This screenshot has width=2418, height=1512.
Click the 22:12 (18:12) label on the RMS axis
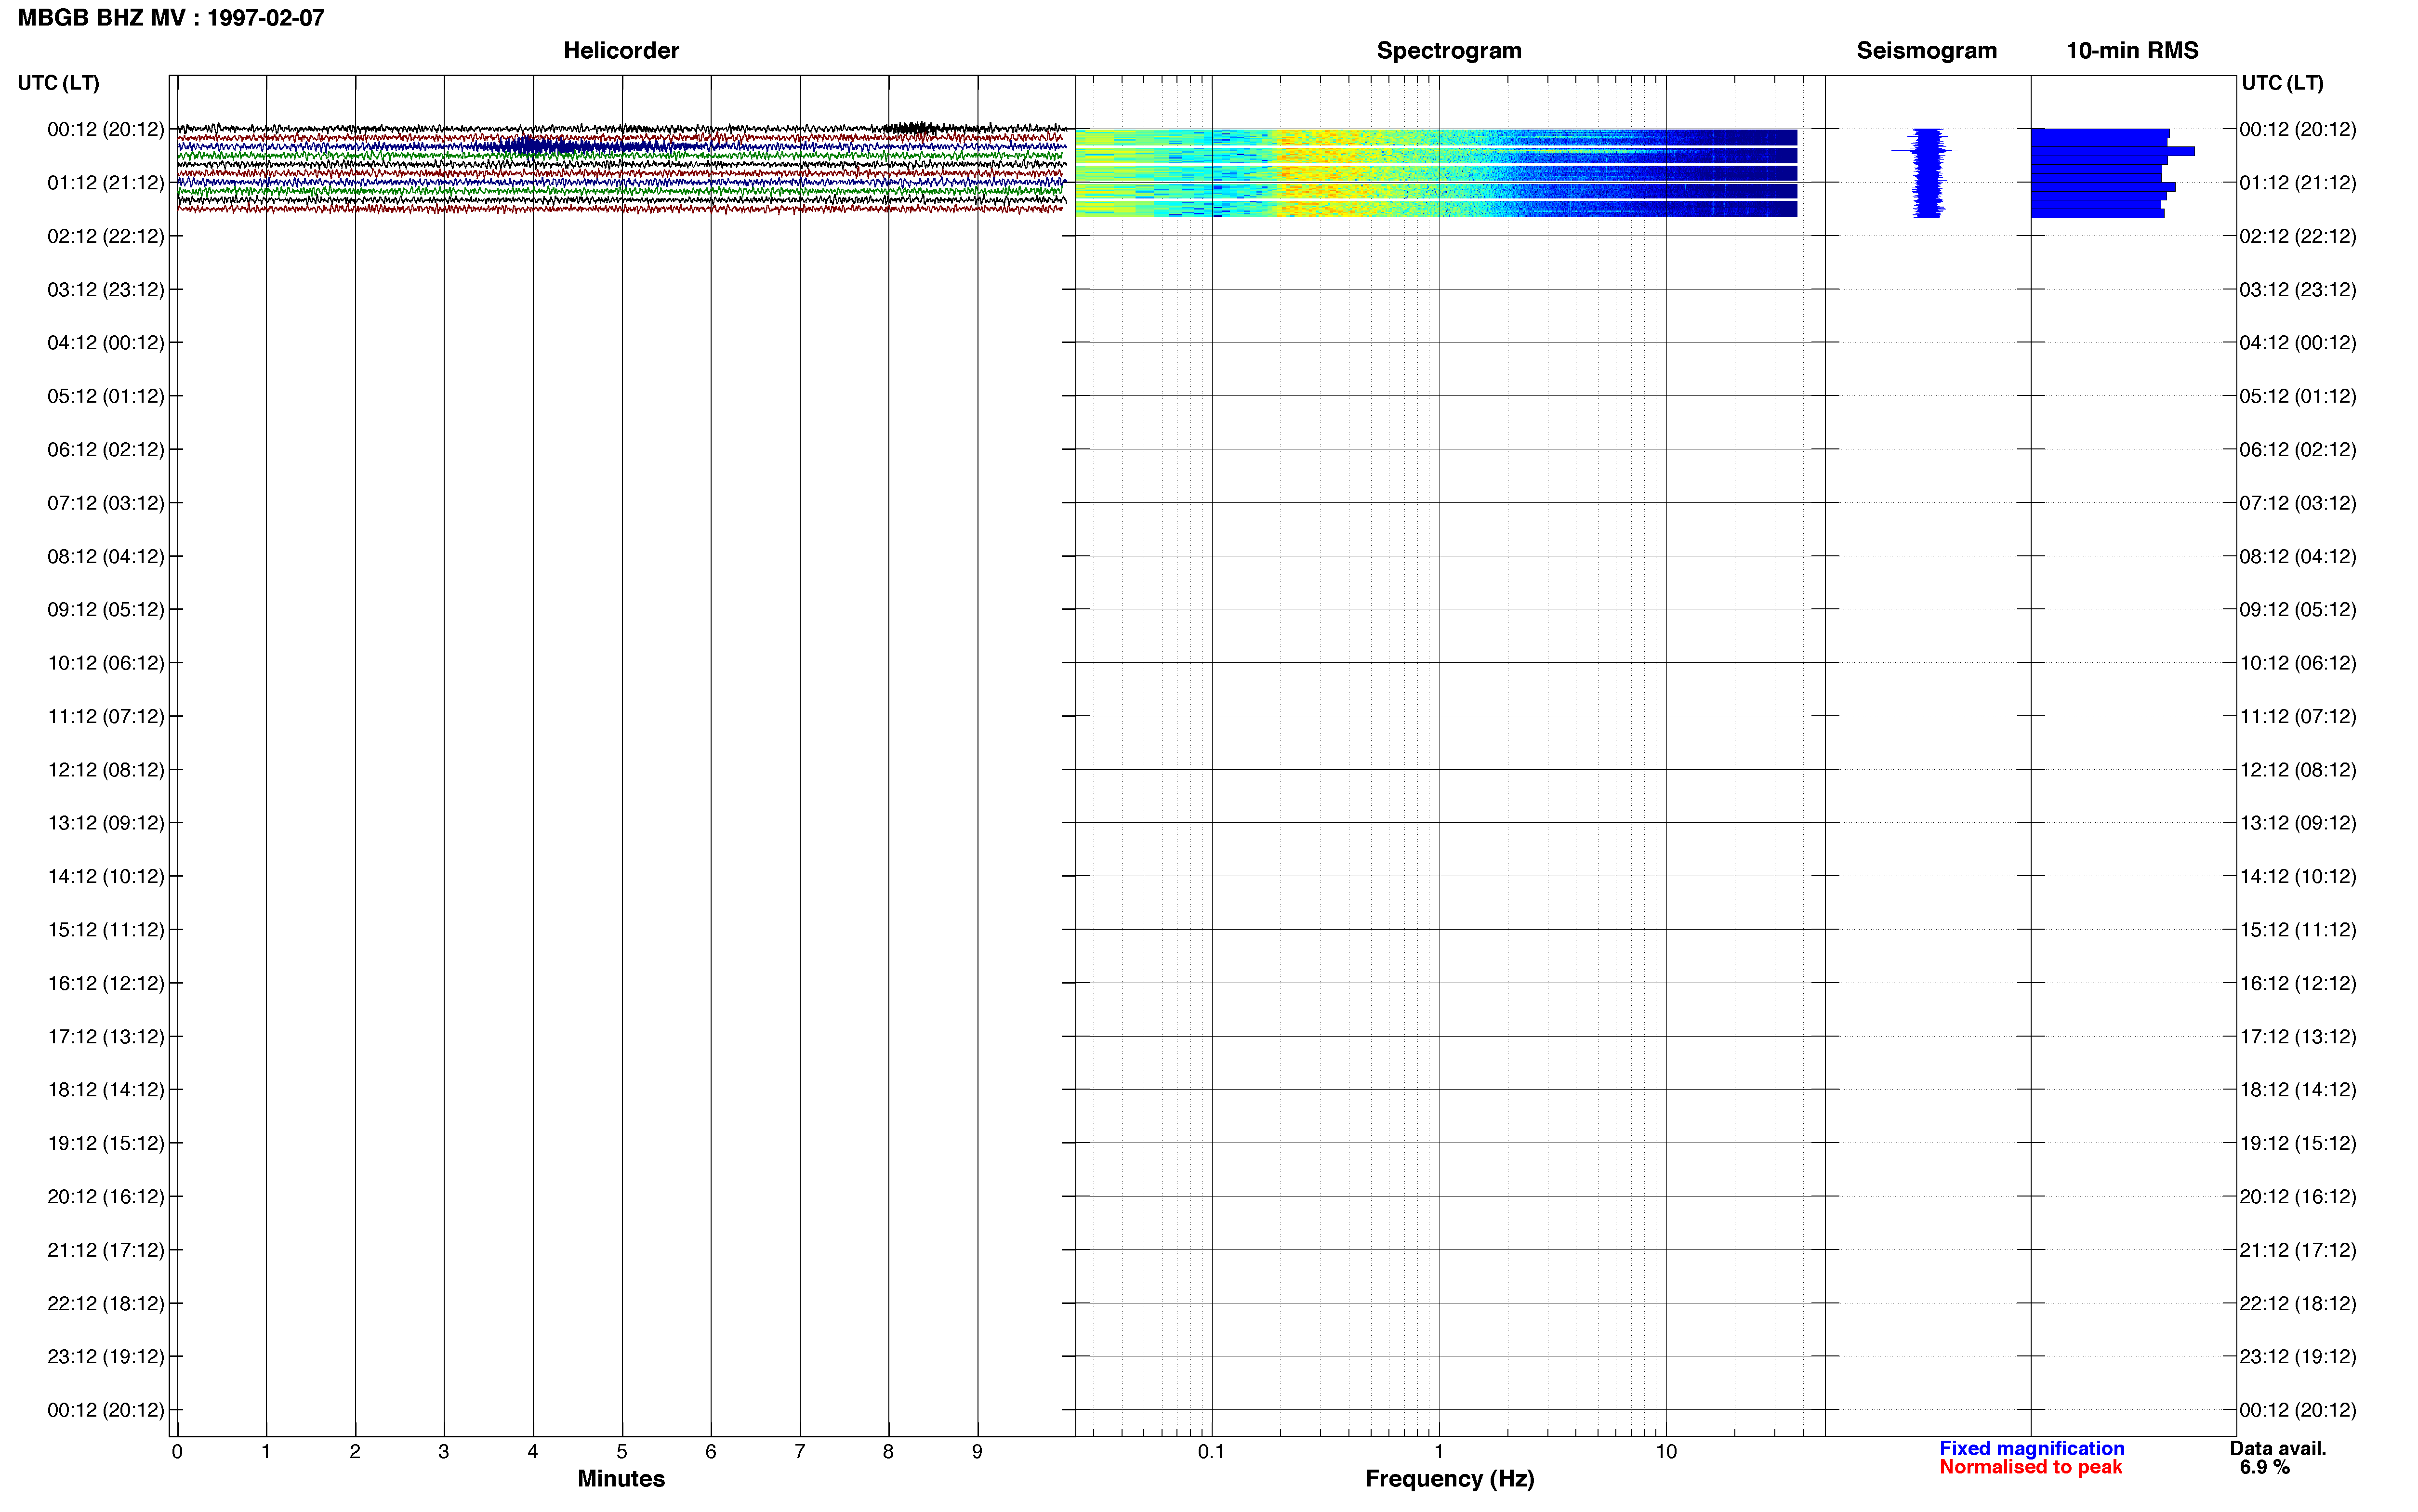(x=2297, y=1303)
